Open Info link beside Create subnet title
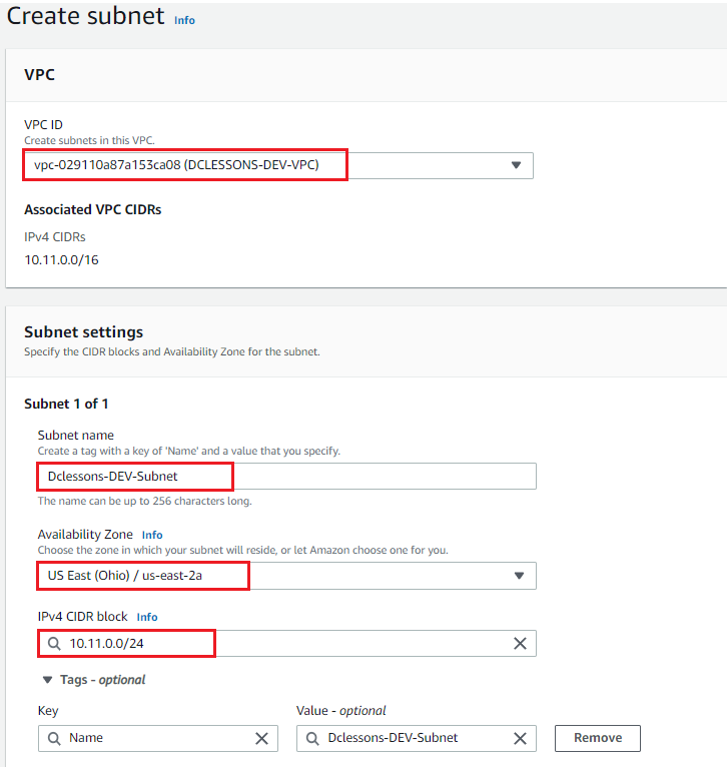This screenshot has width=727, height=769. point(185,20)
